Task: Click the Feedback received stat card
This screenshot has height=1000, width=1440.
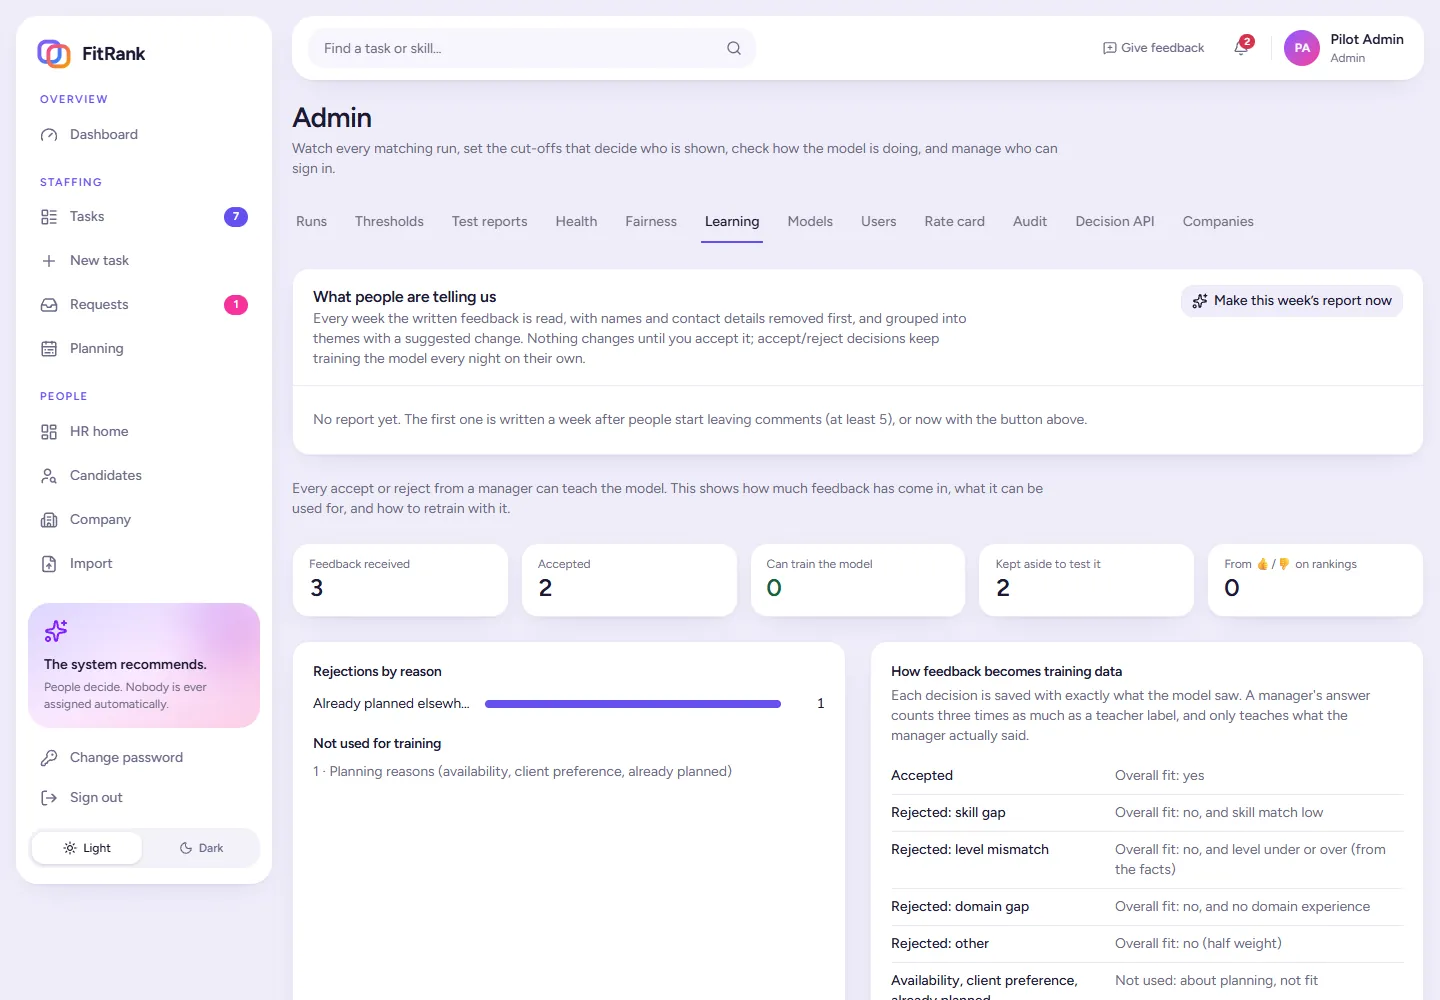Action: pyautogui.click(x=400, y=580)
